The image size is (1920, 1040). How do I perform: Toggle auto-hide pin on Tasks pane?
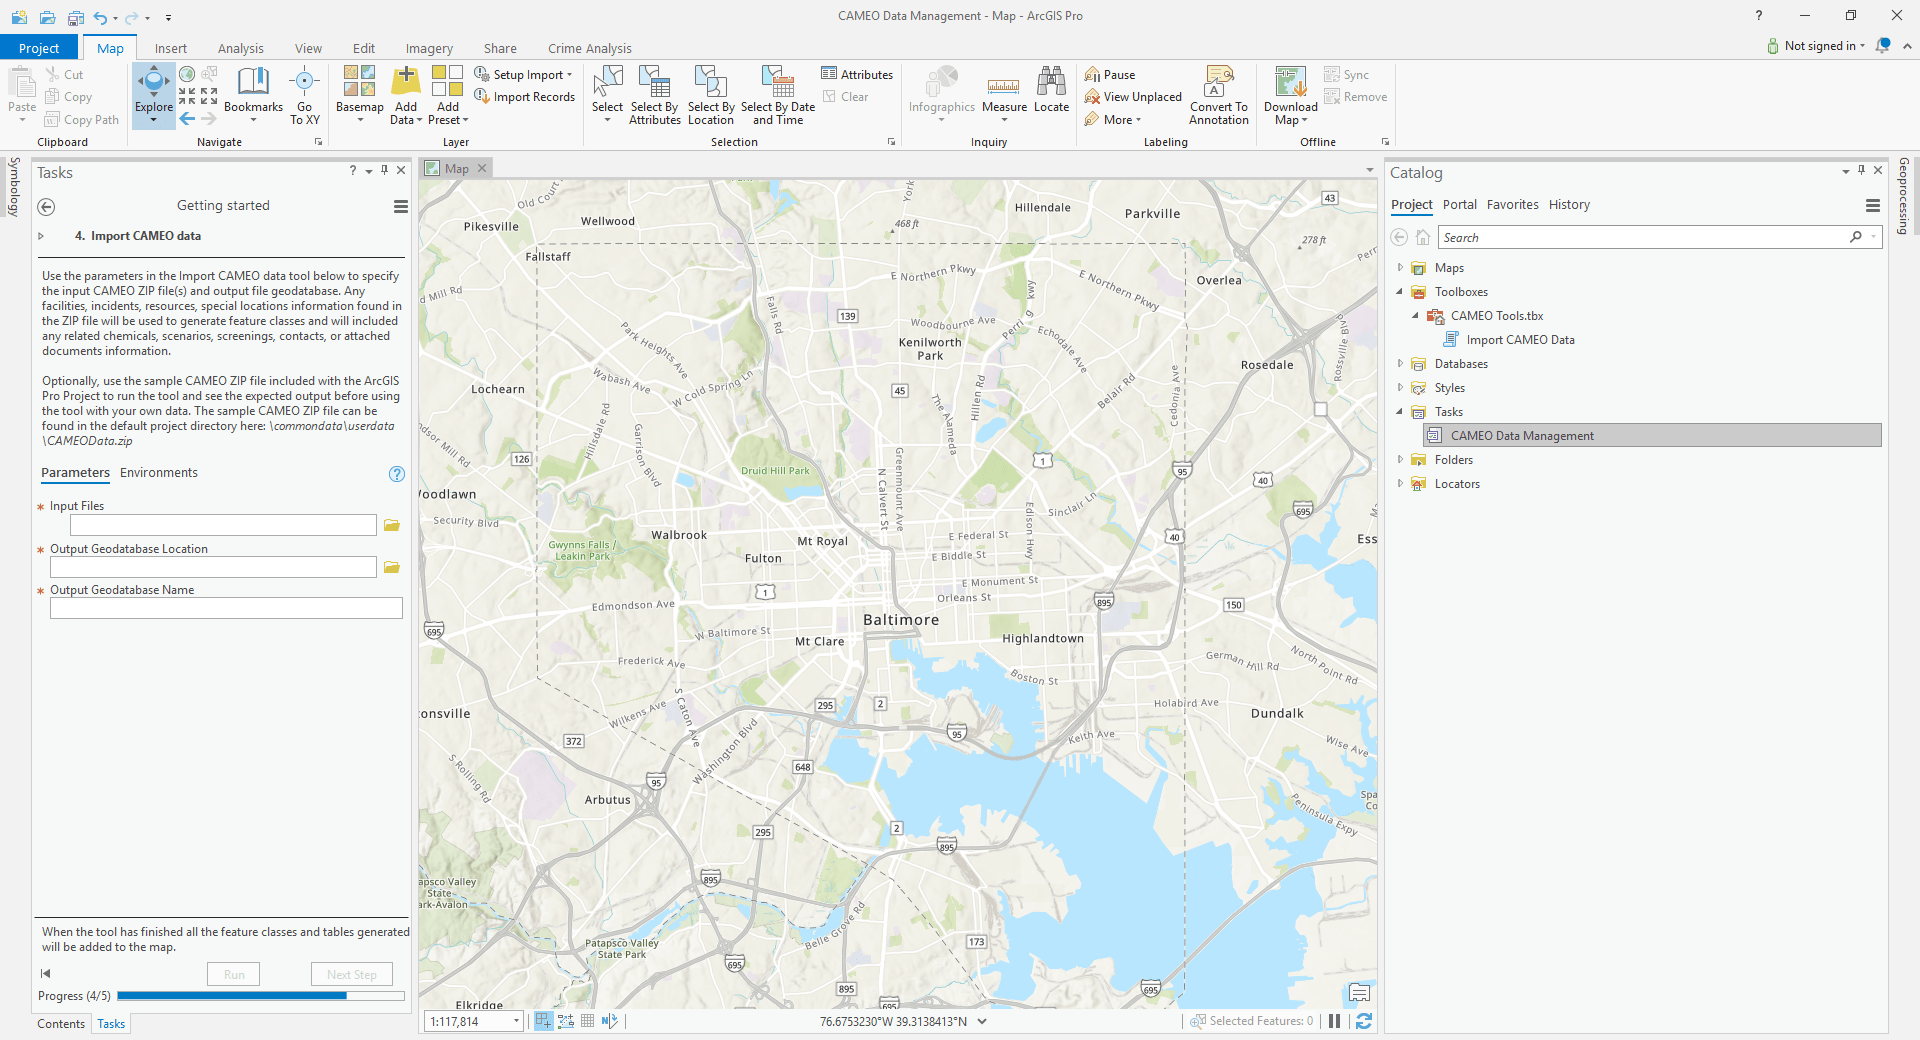384,171
